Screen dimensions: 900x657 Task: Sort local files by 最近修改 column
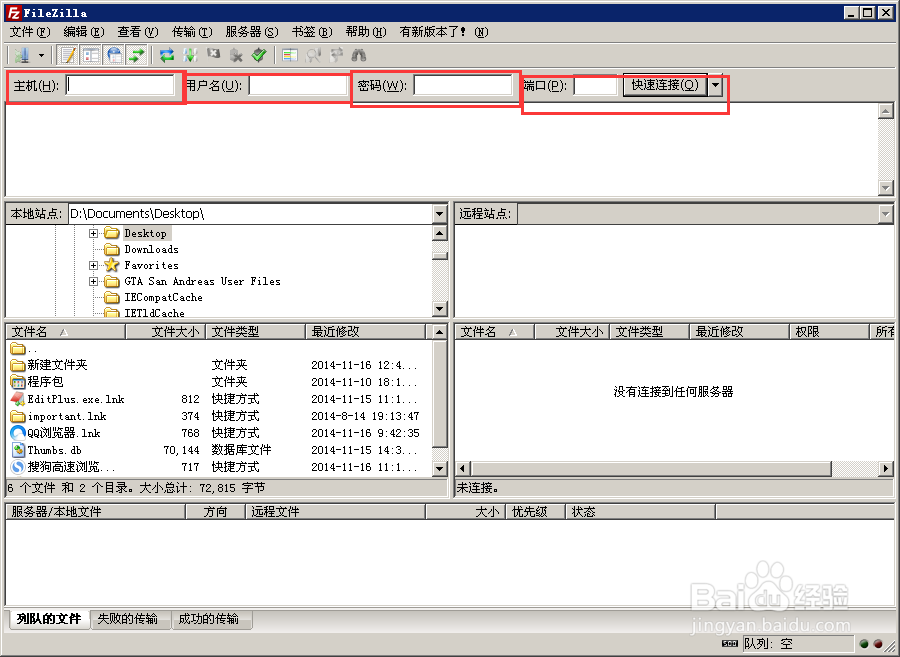[366, 332]
